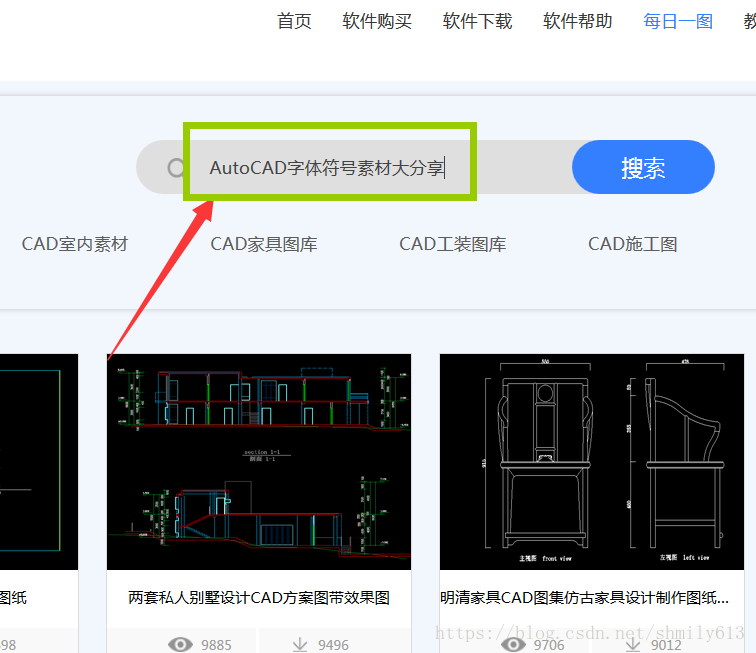The width and height of the screenshot is (756, 653).
Task: Open the 首页 navigation item
Action: pos(294,21)
